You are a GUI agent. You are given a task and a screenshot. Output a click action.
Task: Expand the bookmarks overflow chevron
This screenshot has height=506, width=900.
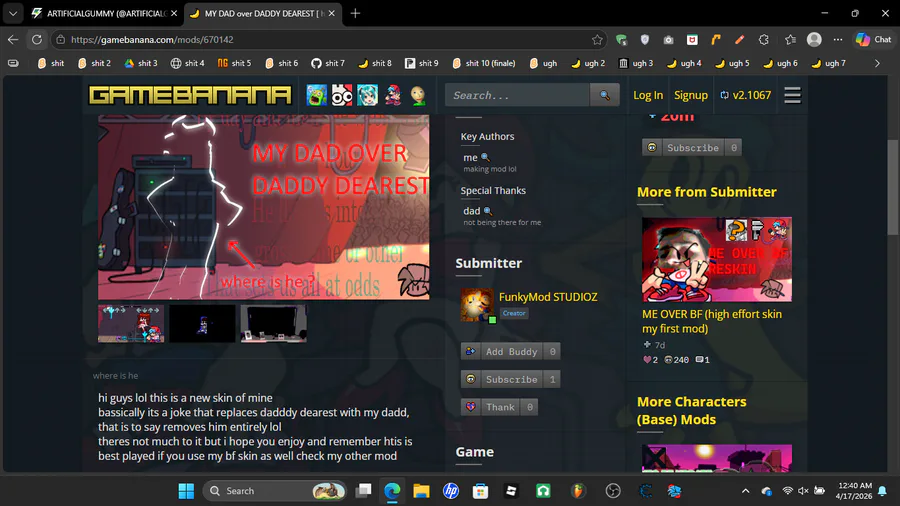click(877, 63)
